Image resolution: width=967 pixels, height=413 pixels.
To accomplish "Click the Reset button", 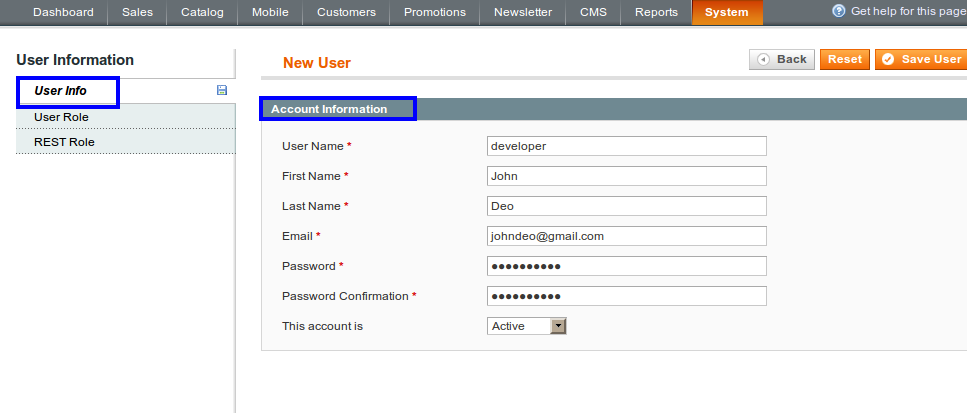I will (x=844, y=60).
